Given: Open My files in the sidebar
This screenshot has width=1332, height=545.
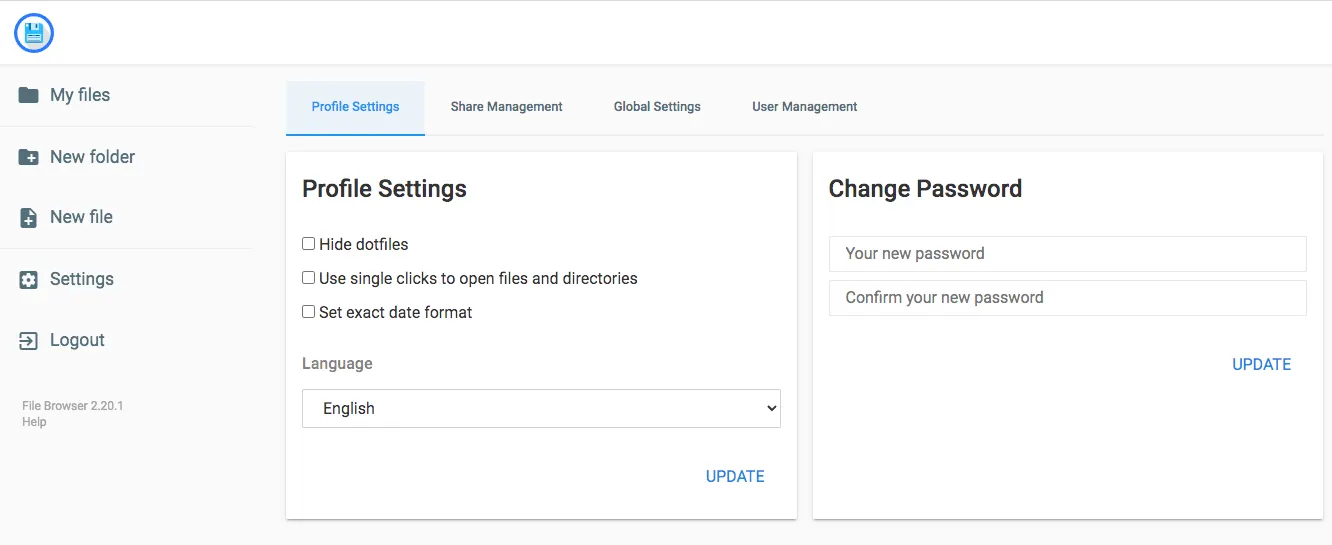Looking at the screenshot, I should [x=80, y=95].
